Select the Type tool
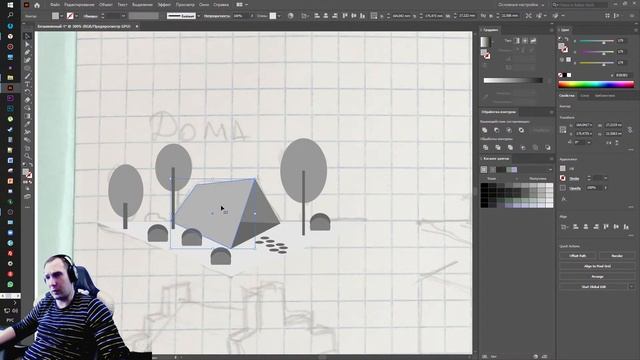The height and width of the screenshot is (360, 640). [x=27, y=84]
